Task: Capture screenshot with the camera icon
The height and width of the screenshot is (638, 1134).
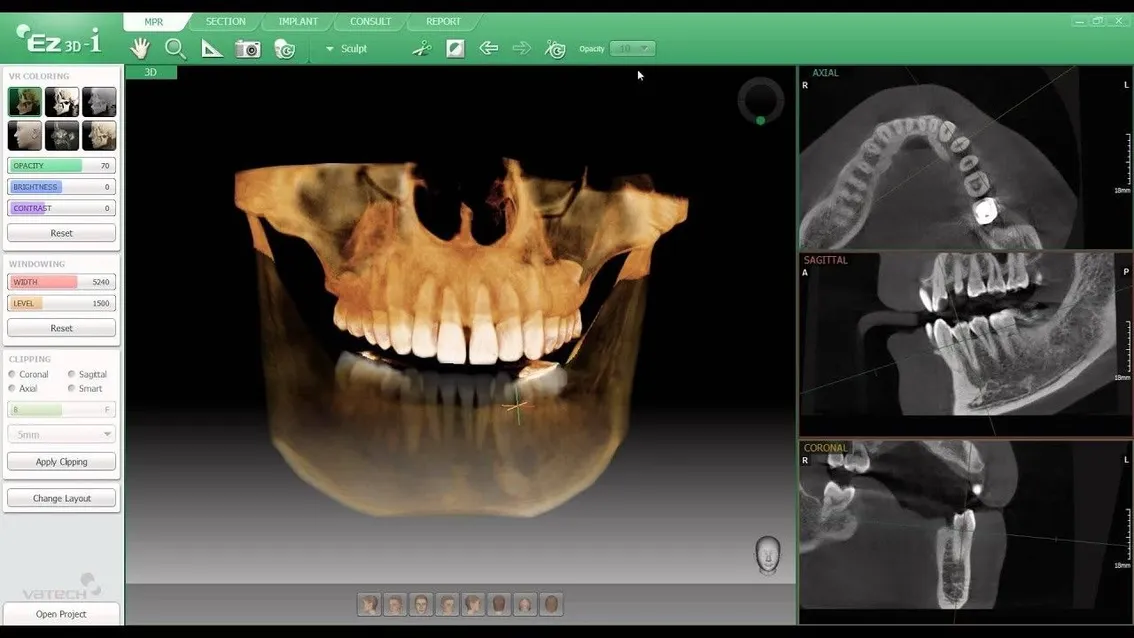Action: click(x=248, y=48)
